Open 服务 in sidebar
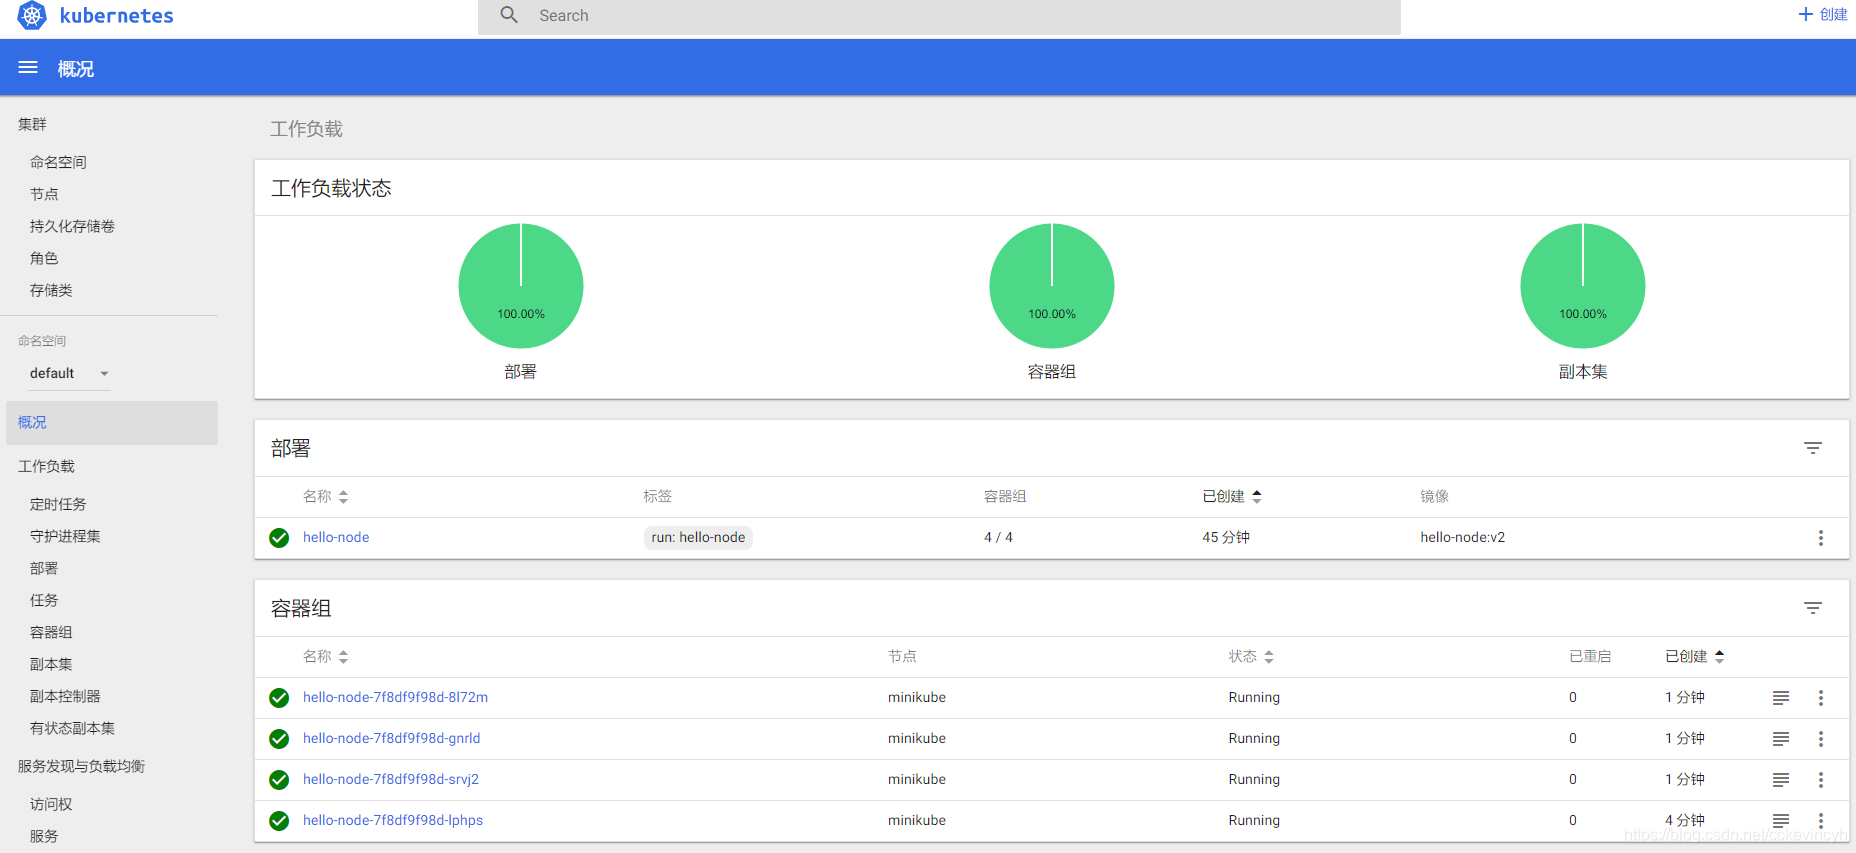This screenshot has width=1856, height=853. 44,836
